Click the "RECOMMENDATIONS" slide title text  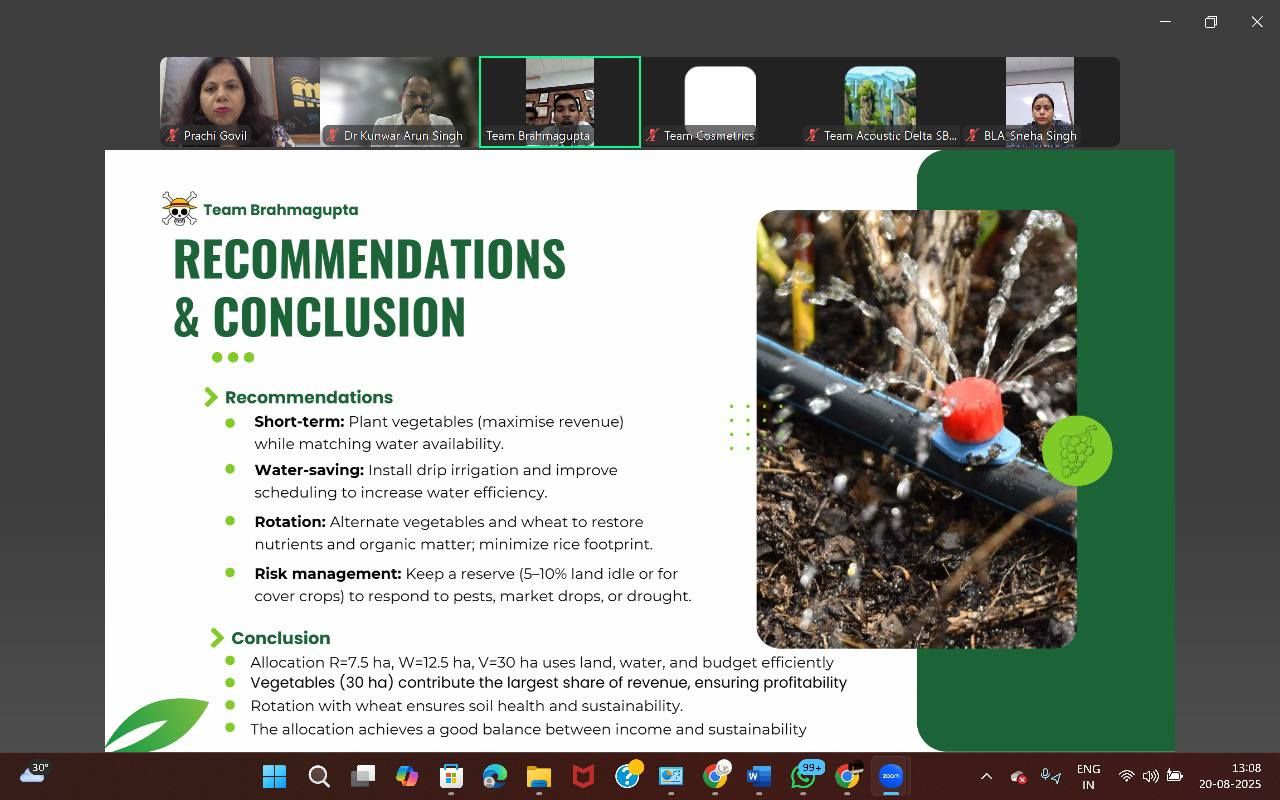tap(370, 258)
